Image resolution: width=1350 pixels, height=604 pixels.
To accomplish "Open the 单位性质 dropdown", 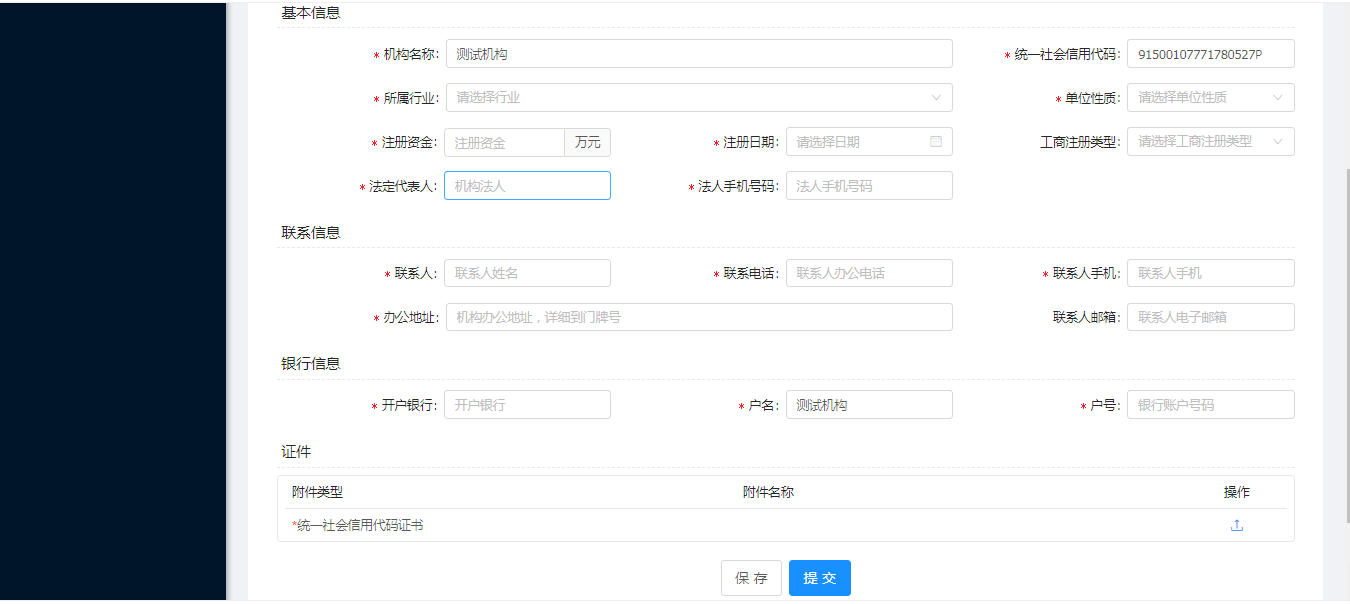I will 1210,97.
